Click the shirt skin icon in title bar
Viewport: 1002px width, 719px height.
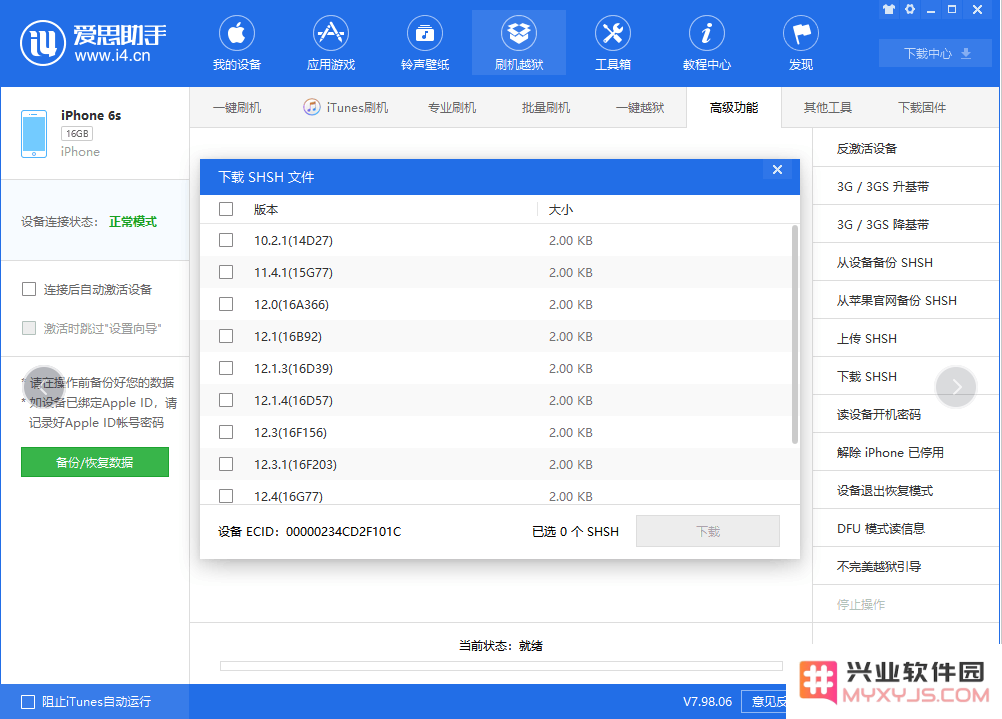click(889, 10)
